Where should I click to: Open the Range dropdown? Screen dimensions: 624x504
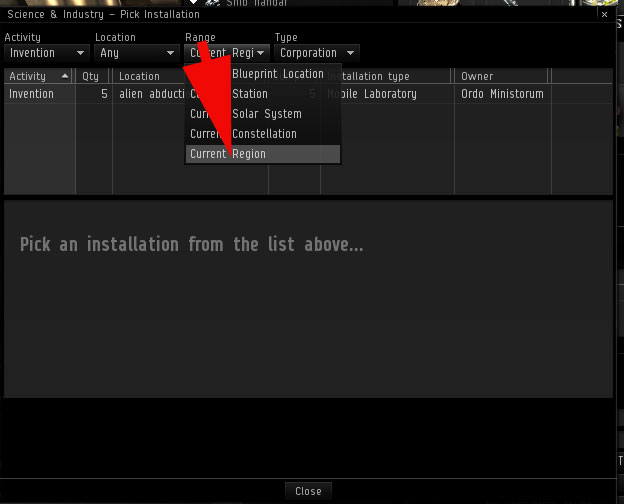pos(227,53)
